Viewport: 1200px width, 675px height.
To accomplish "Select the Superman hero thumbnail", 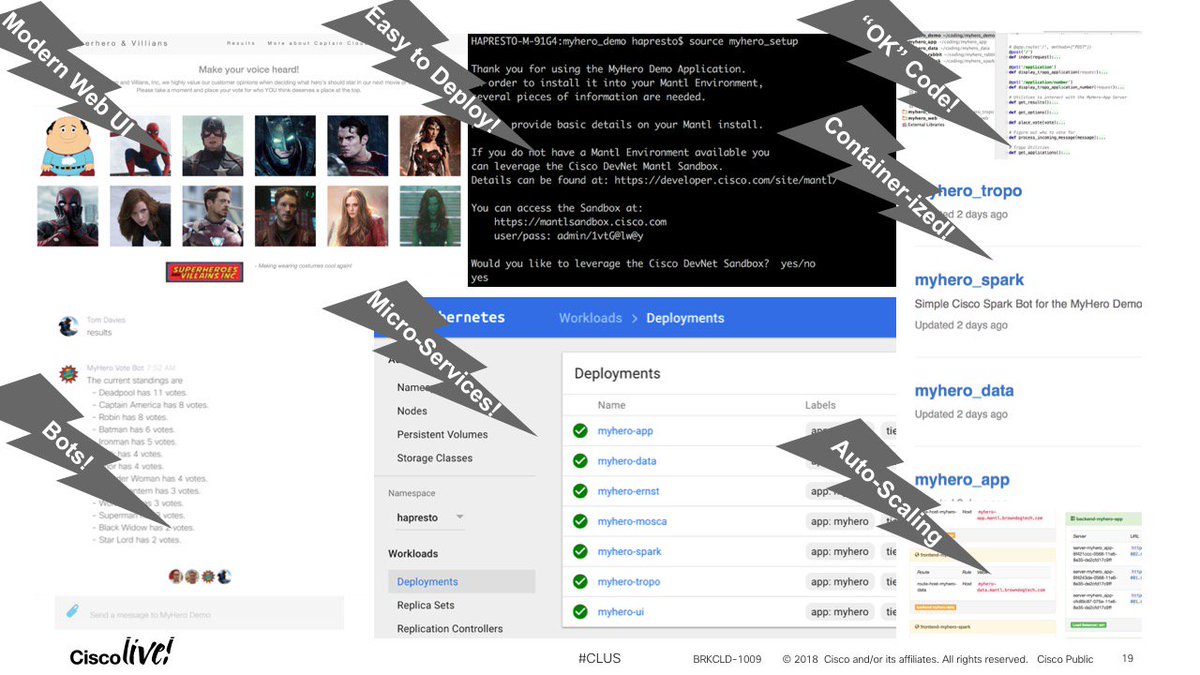I will 357,146.
